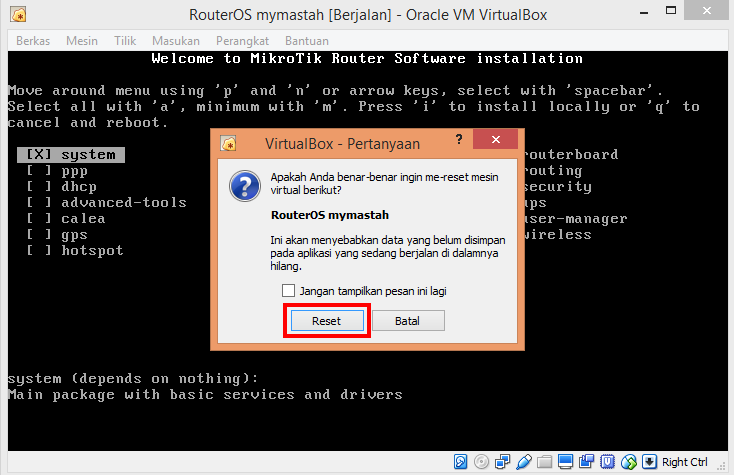Viewport: 734px width, 475px height.
Task: Click the window resize grip at bottom-right
Action: (x=723, y=466)
